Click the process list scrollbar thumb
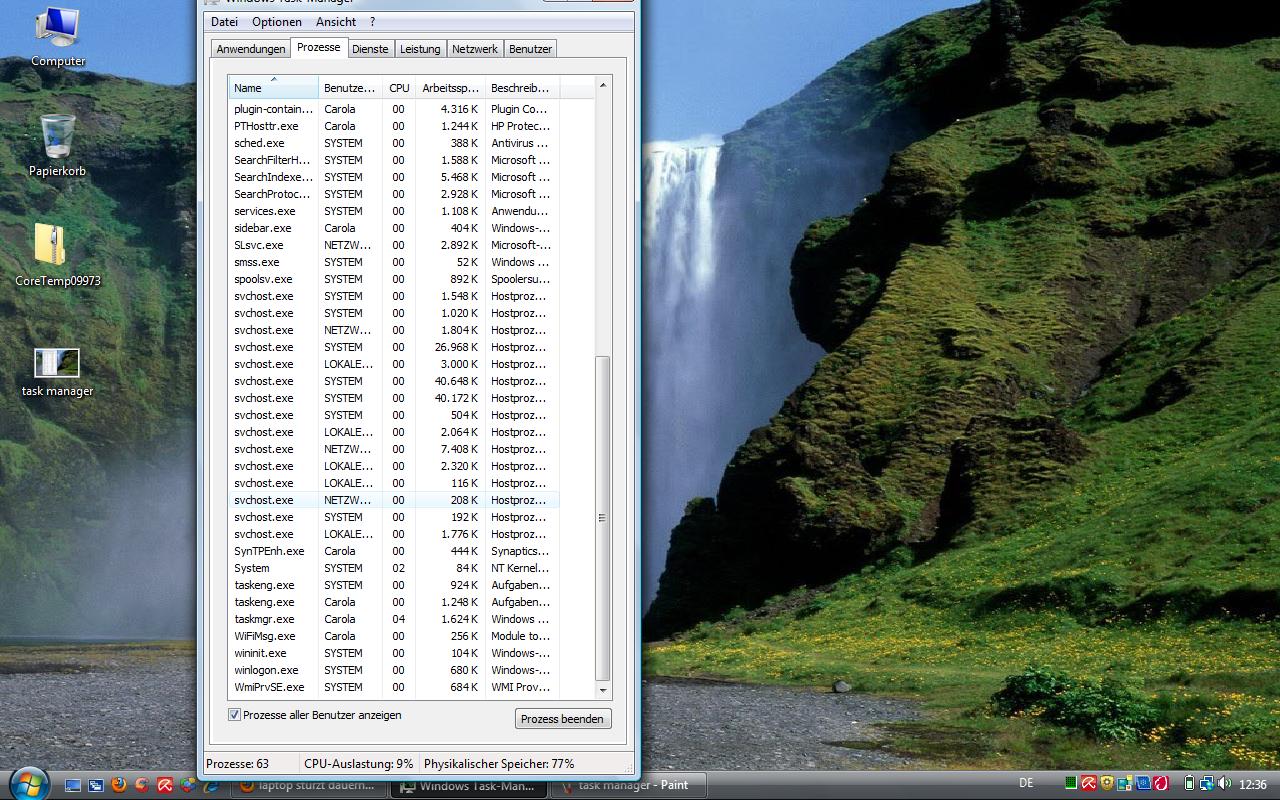 pos(602,518)
